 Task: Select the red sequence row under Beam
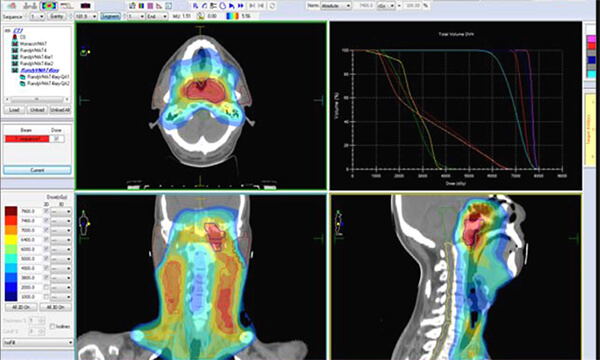click(x=27, y=139)
